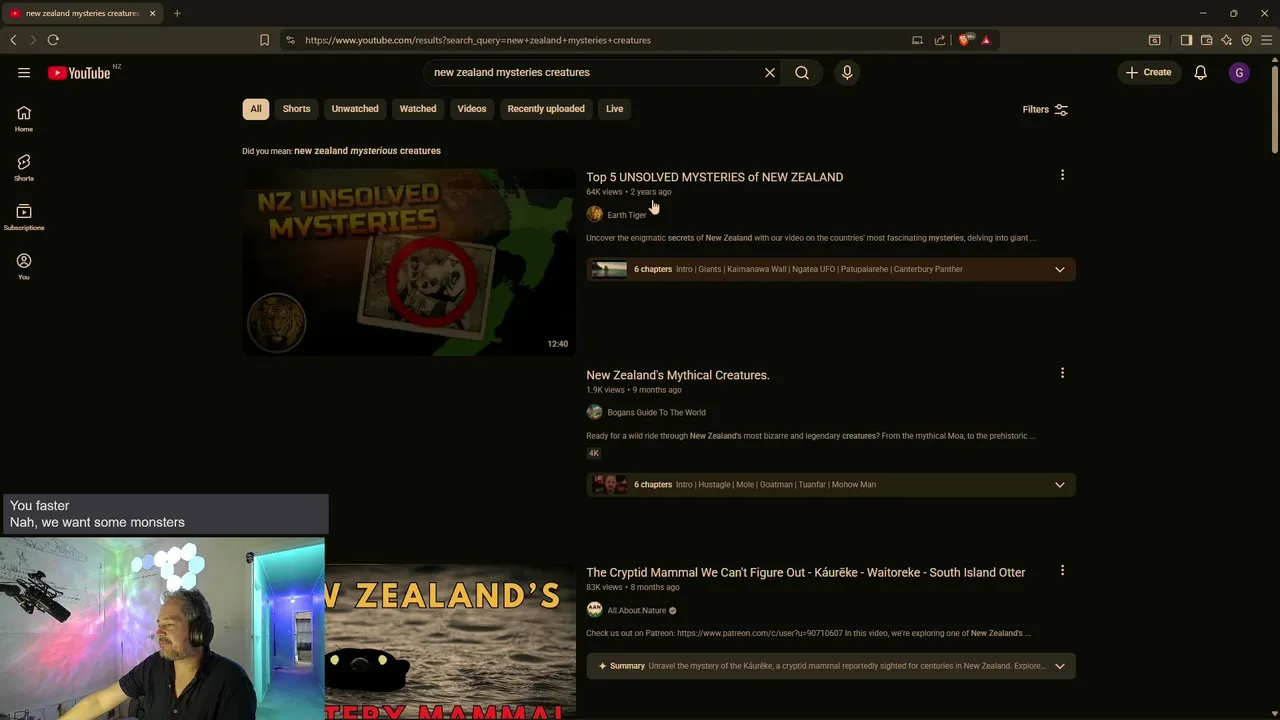Select the Recently uploaded filter chip

pyautogui.click(x=546, y=109)
